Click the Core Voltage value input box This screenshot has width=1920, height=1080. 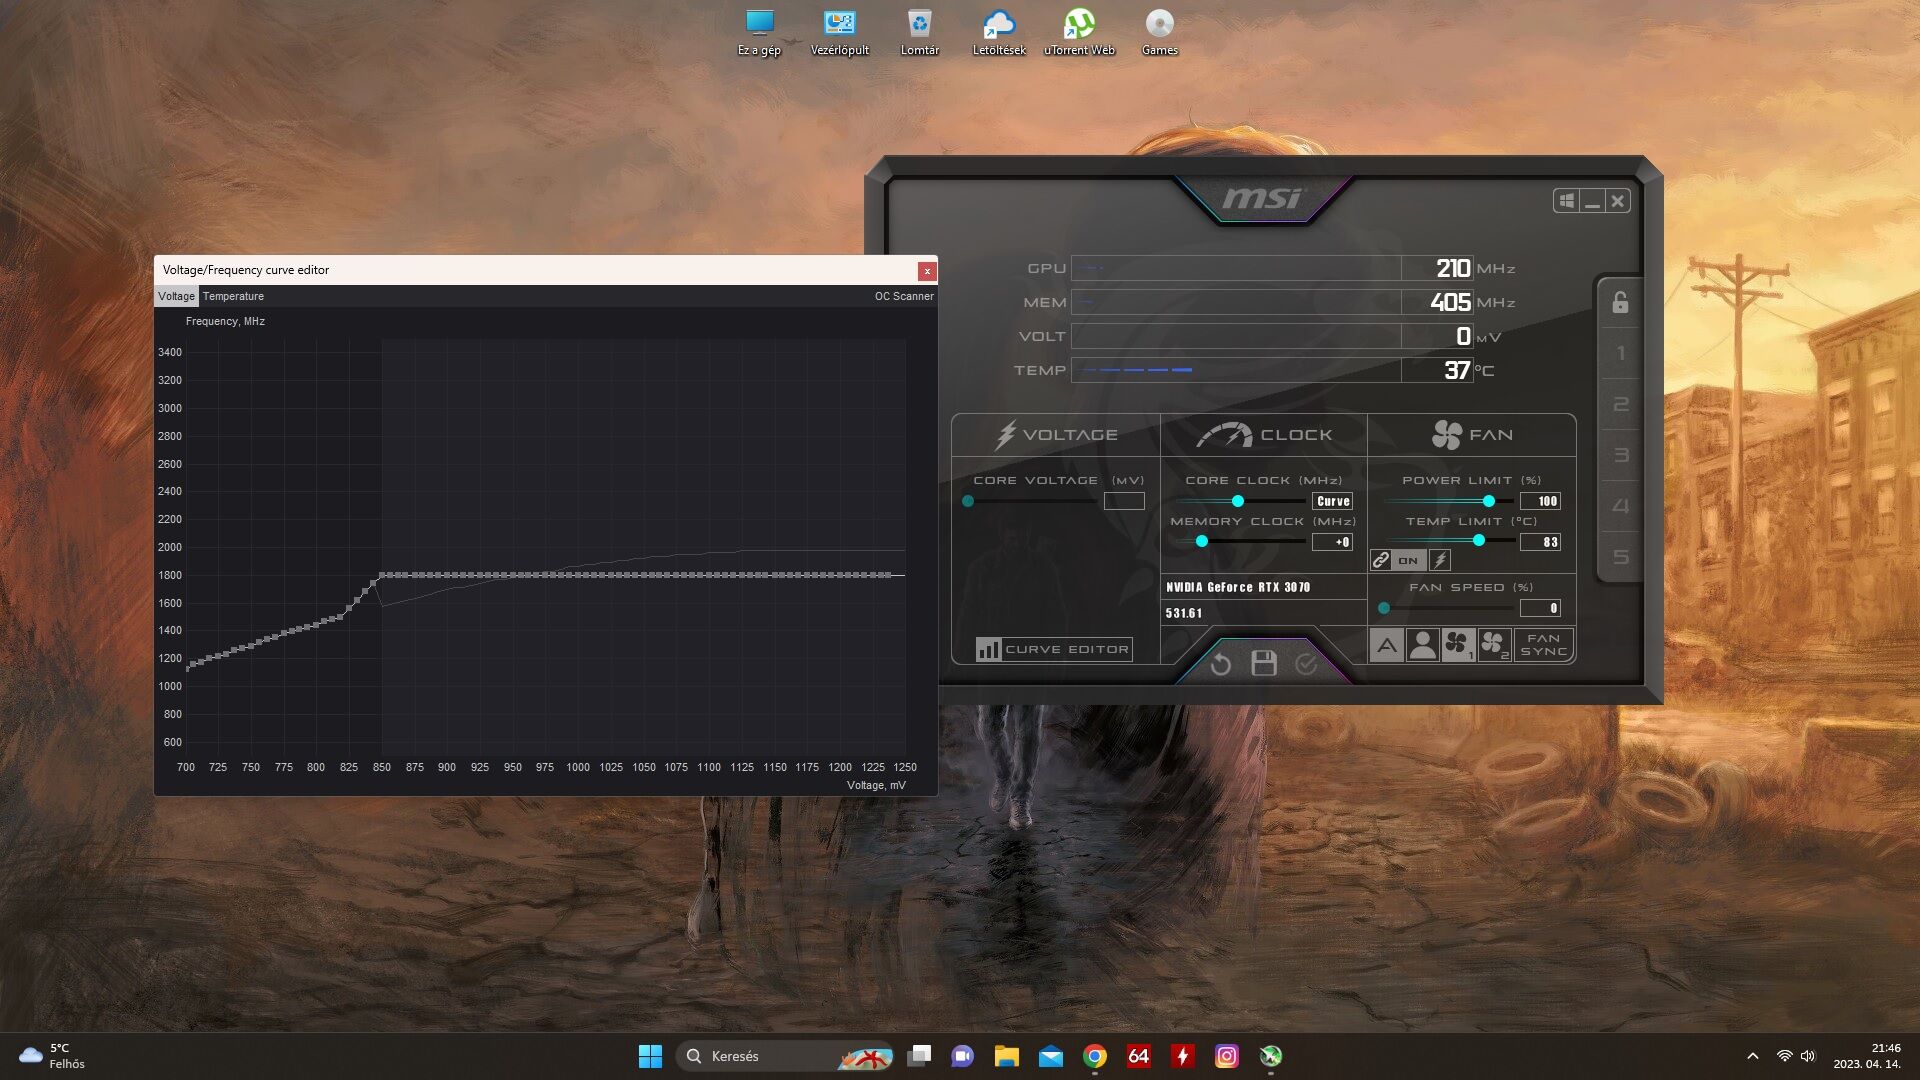tap(1124, 501)
